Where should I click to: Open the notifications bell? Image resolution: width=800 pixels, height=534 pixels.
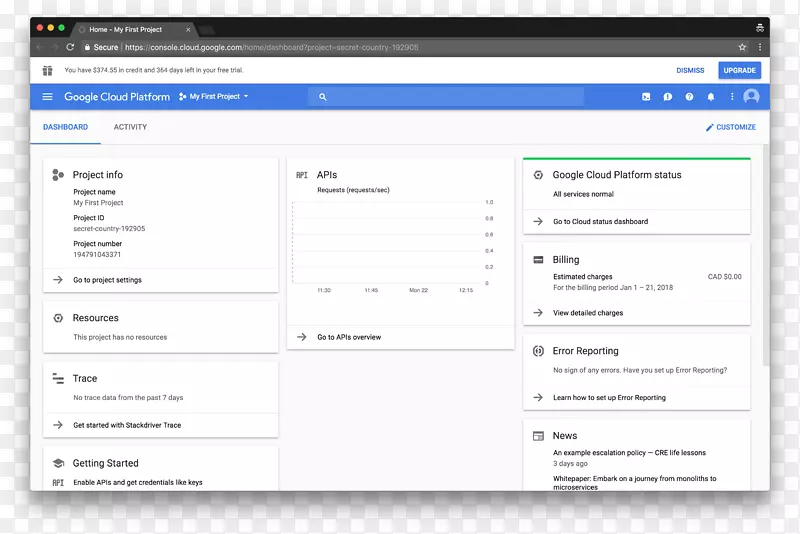click(x=711, y=97)
